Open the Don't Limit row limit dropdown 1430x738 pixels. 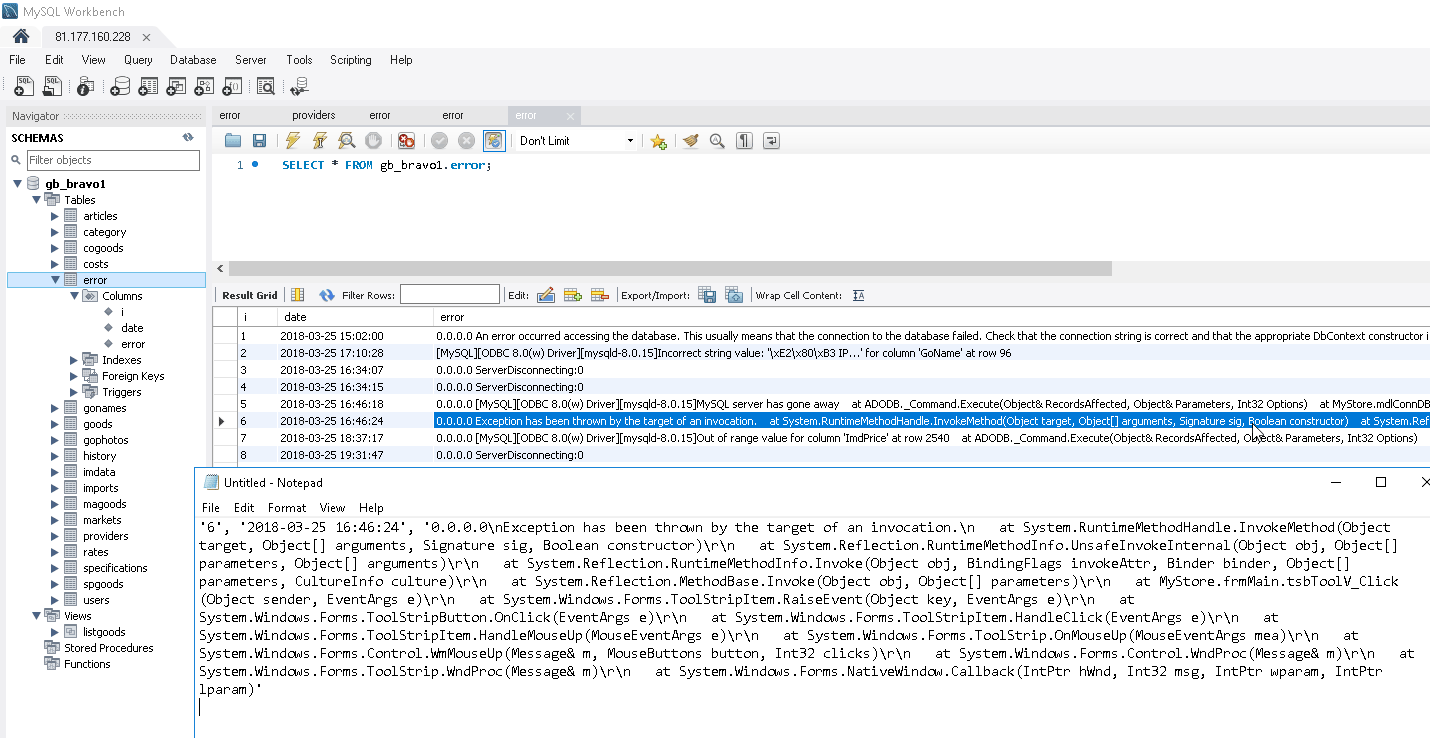point(576,141)
